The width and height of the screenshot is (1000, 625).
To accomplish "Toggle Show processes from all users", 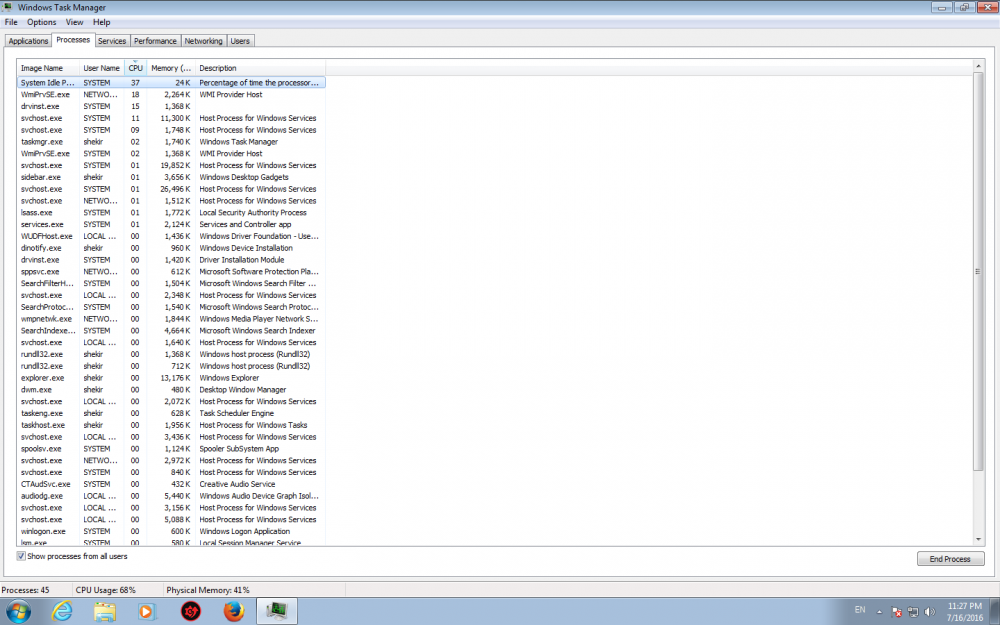I will pos(21,556).
